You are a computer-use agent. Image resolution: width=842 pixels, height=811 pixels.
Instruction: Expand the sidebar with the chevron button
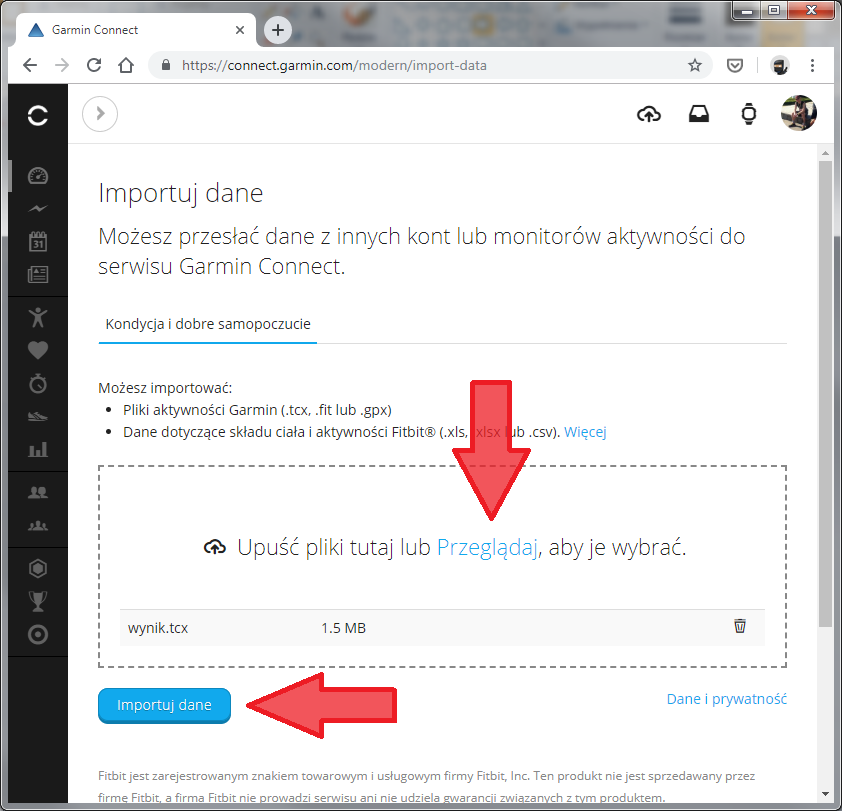pyautogui.click(x=100, y=114)
